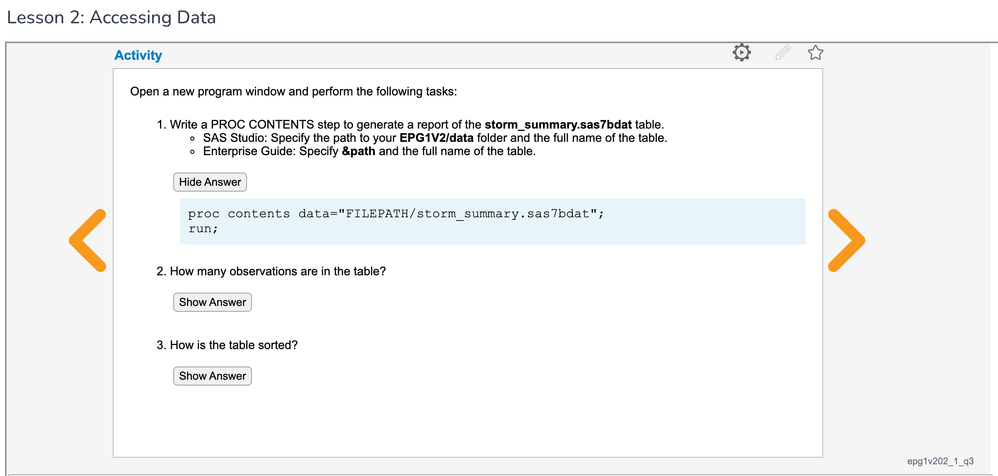The image size is (998, 476).
Task: Advance to next page with right orange arrow
Action: 845,241
